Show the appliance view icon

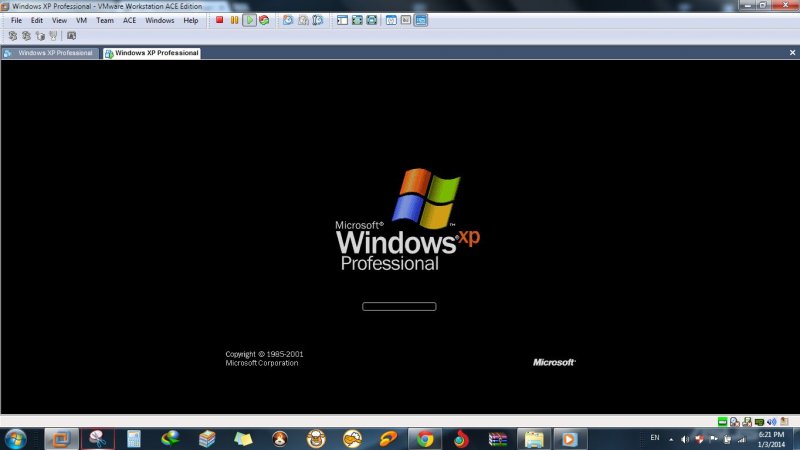click(406, 20)
